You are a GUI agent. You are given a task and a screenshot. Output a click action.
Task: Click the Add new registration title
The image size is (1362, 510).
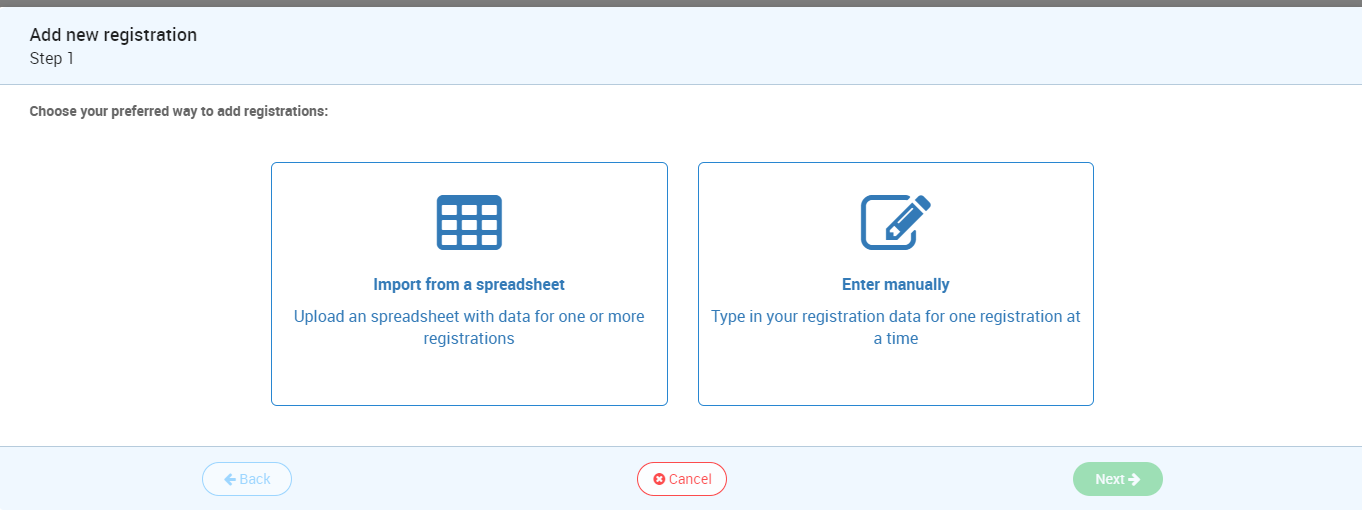click(113, 35)
